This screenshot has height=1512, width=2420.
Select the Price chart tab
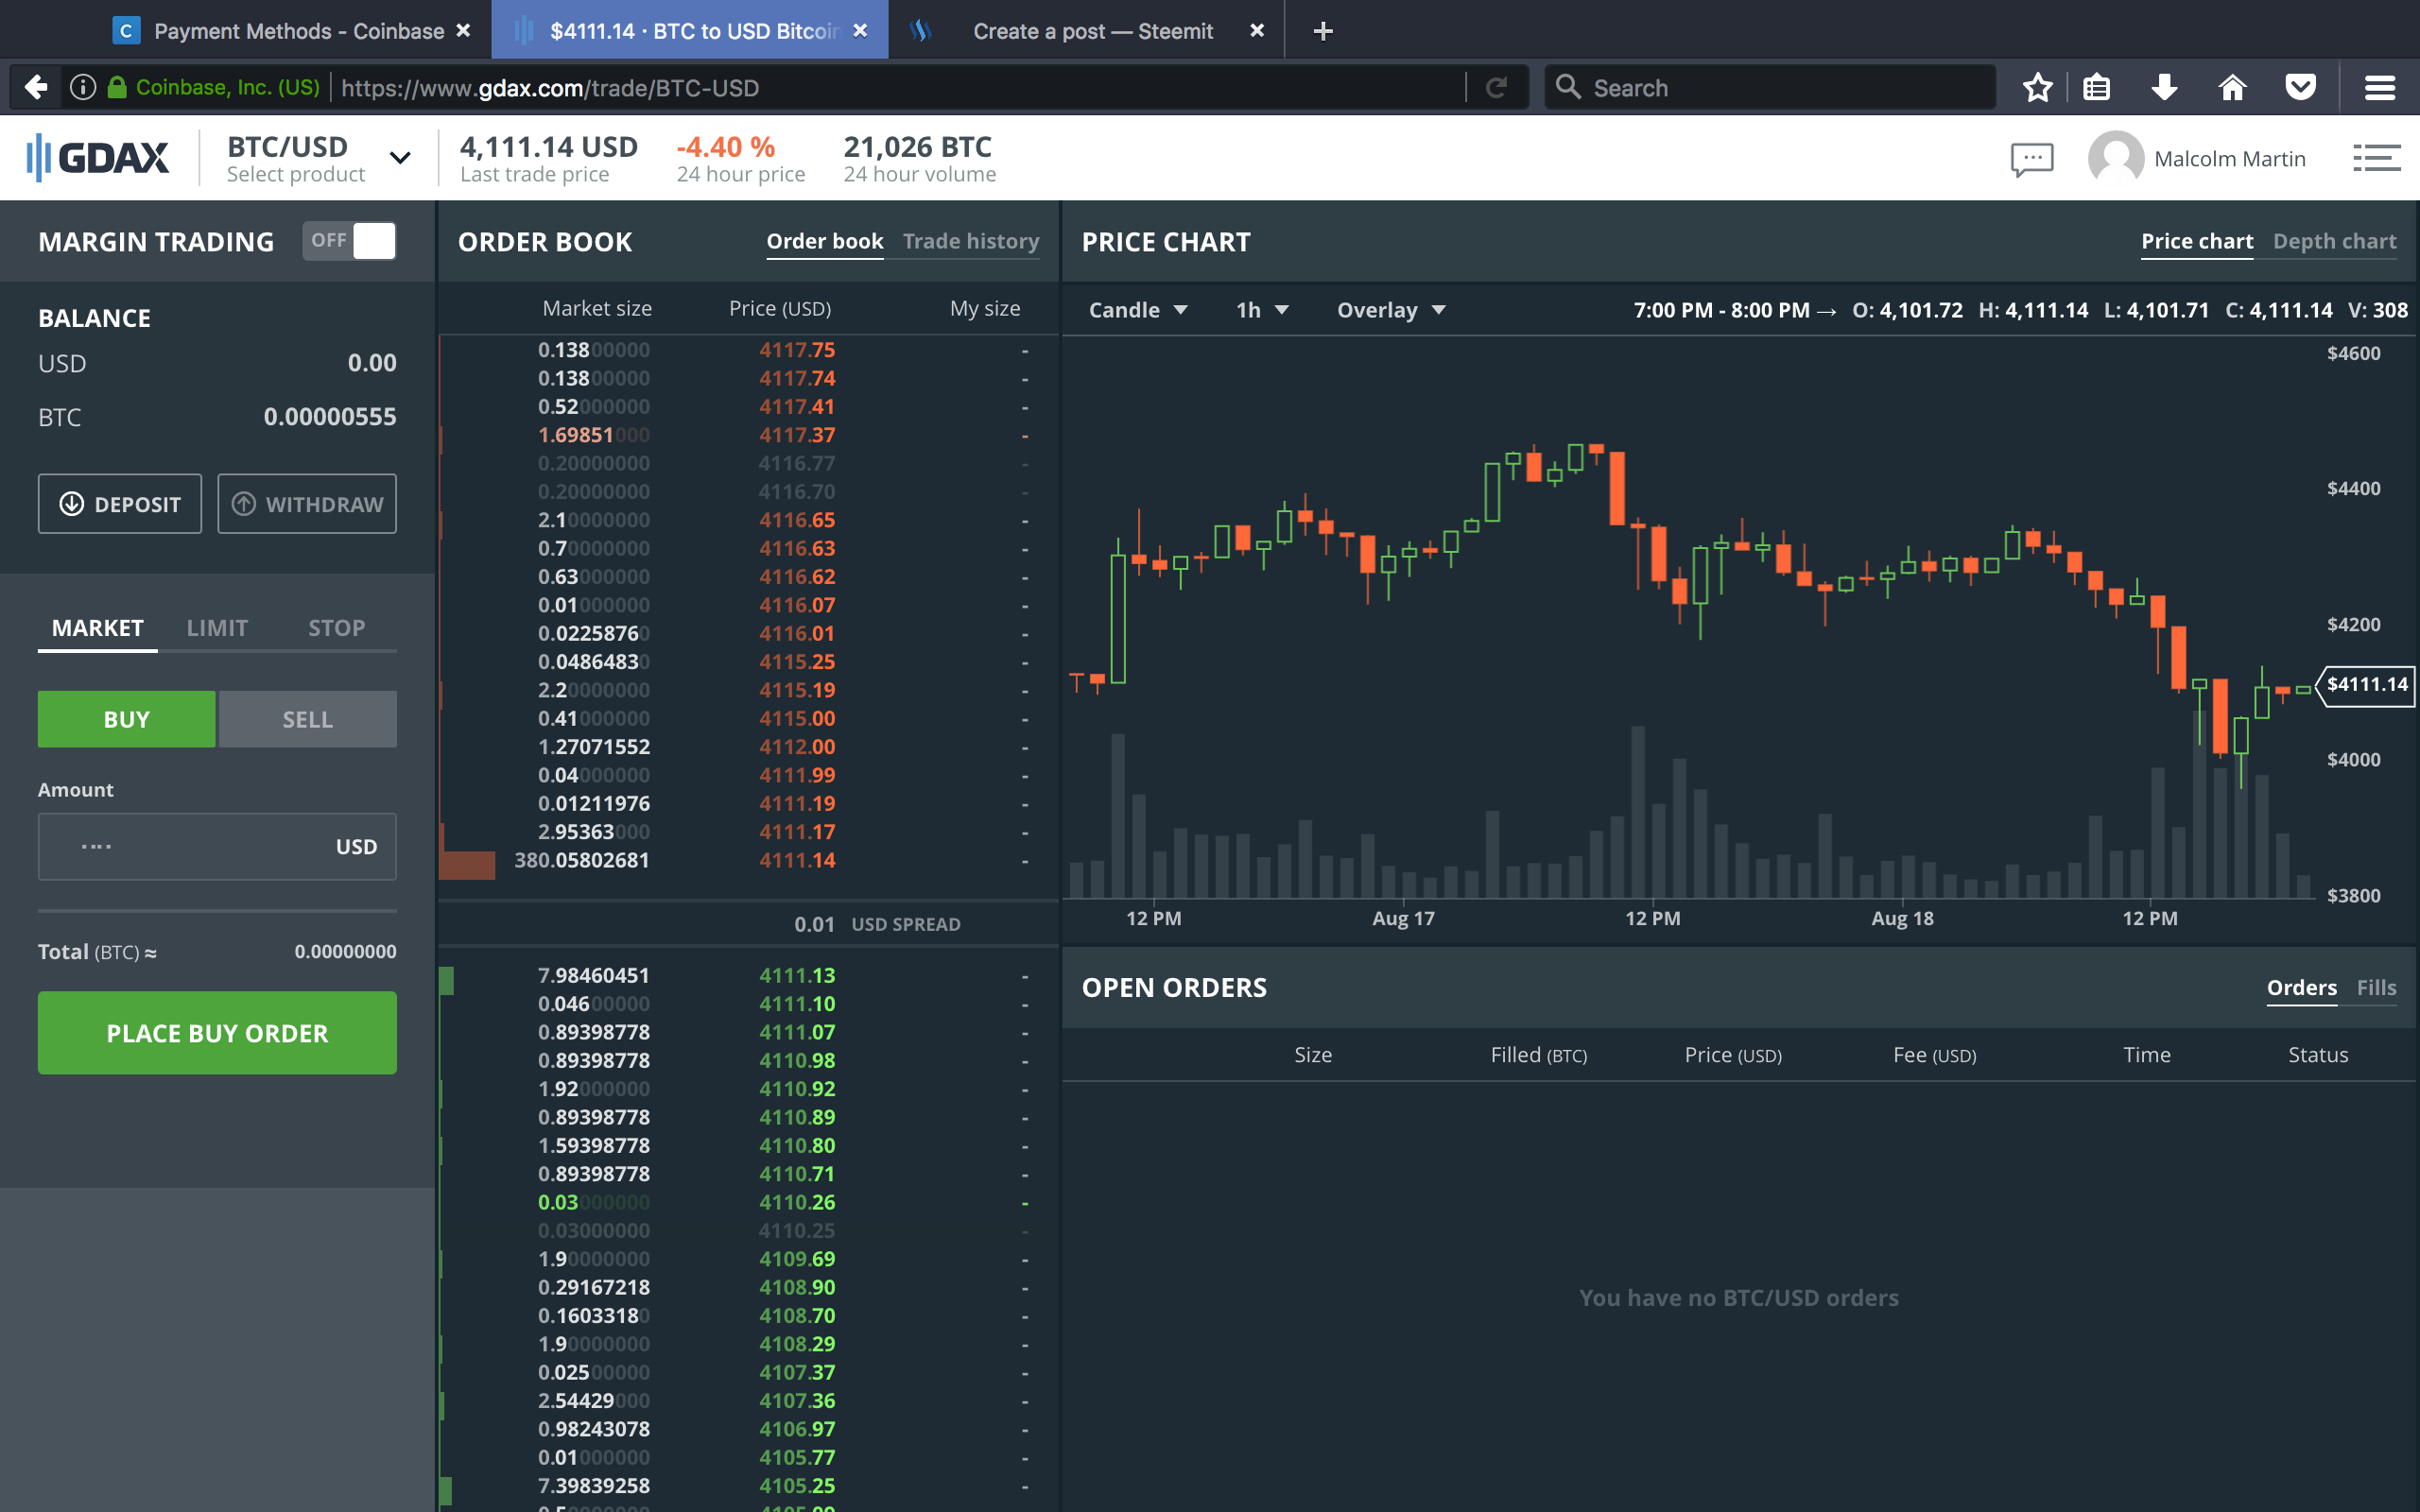(2196, 241)
